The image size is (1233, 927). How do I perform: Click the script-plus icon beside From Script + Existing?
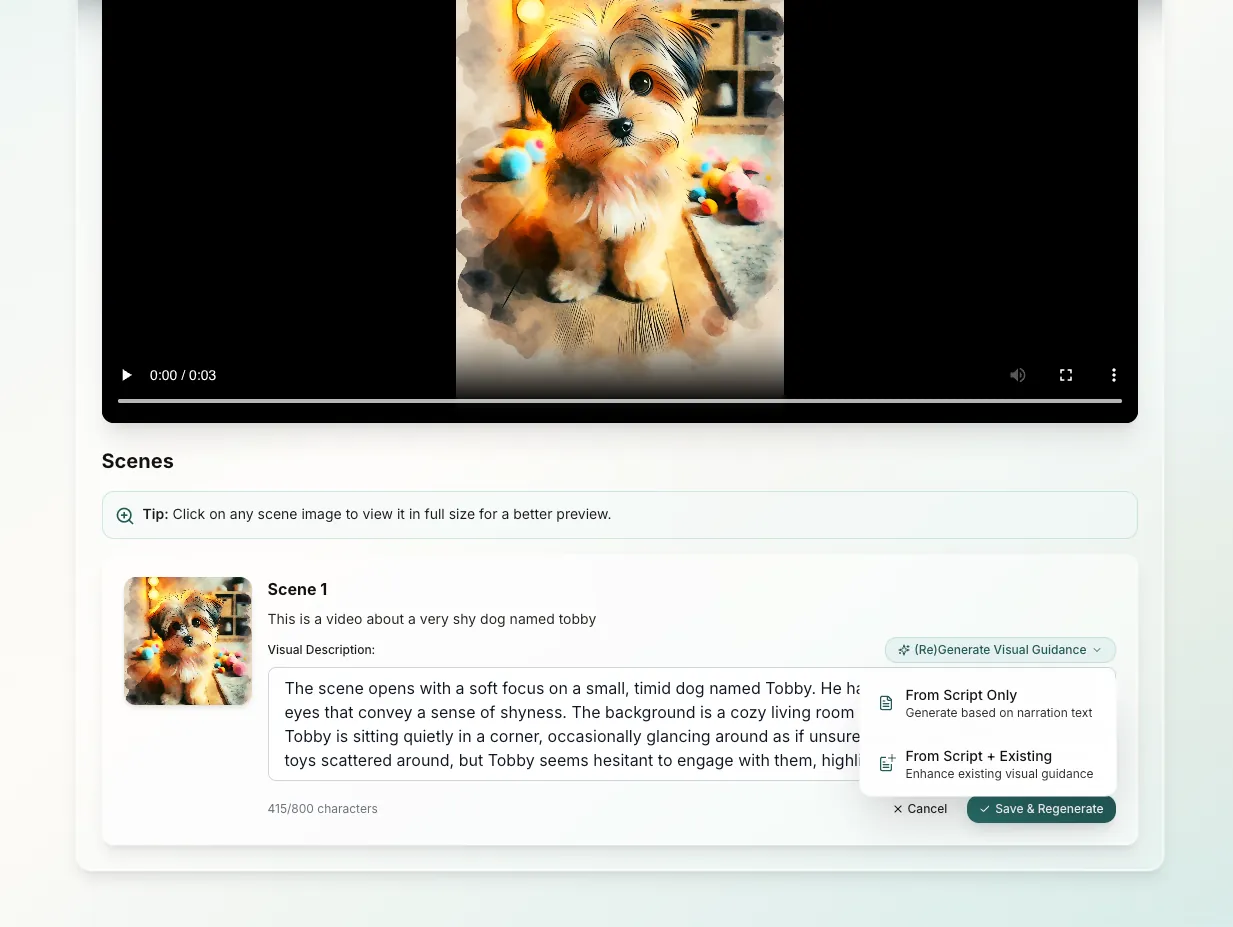click(885, 763)
